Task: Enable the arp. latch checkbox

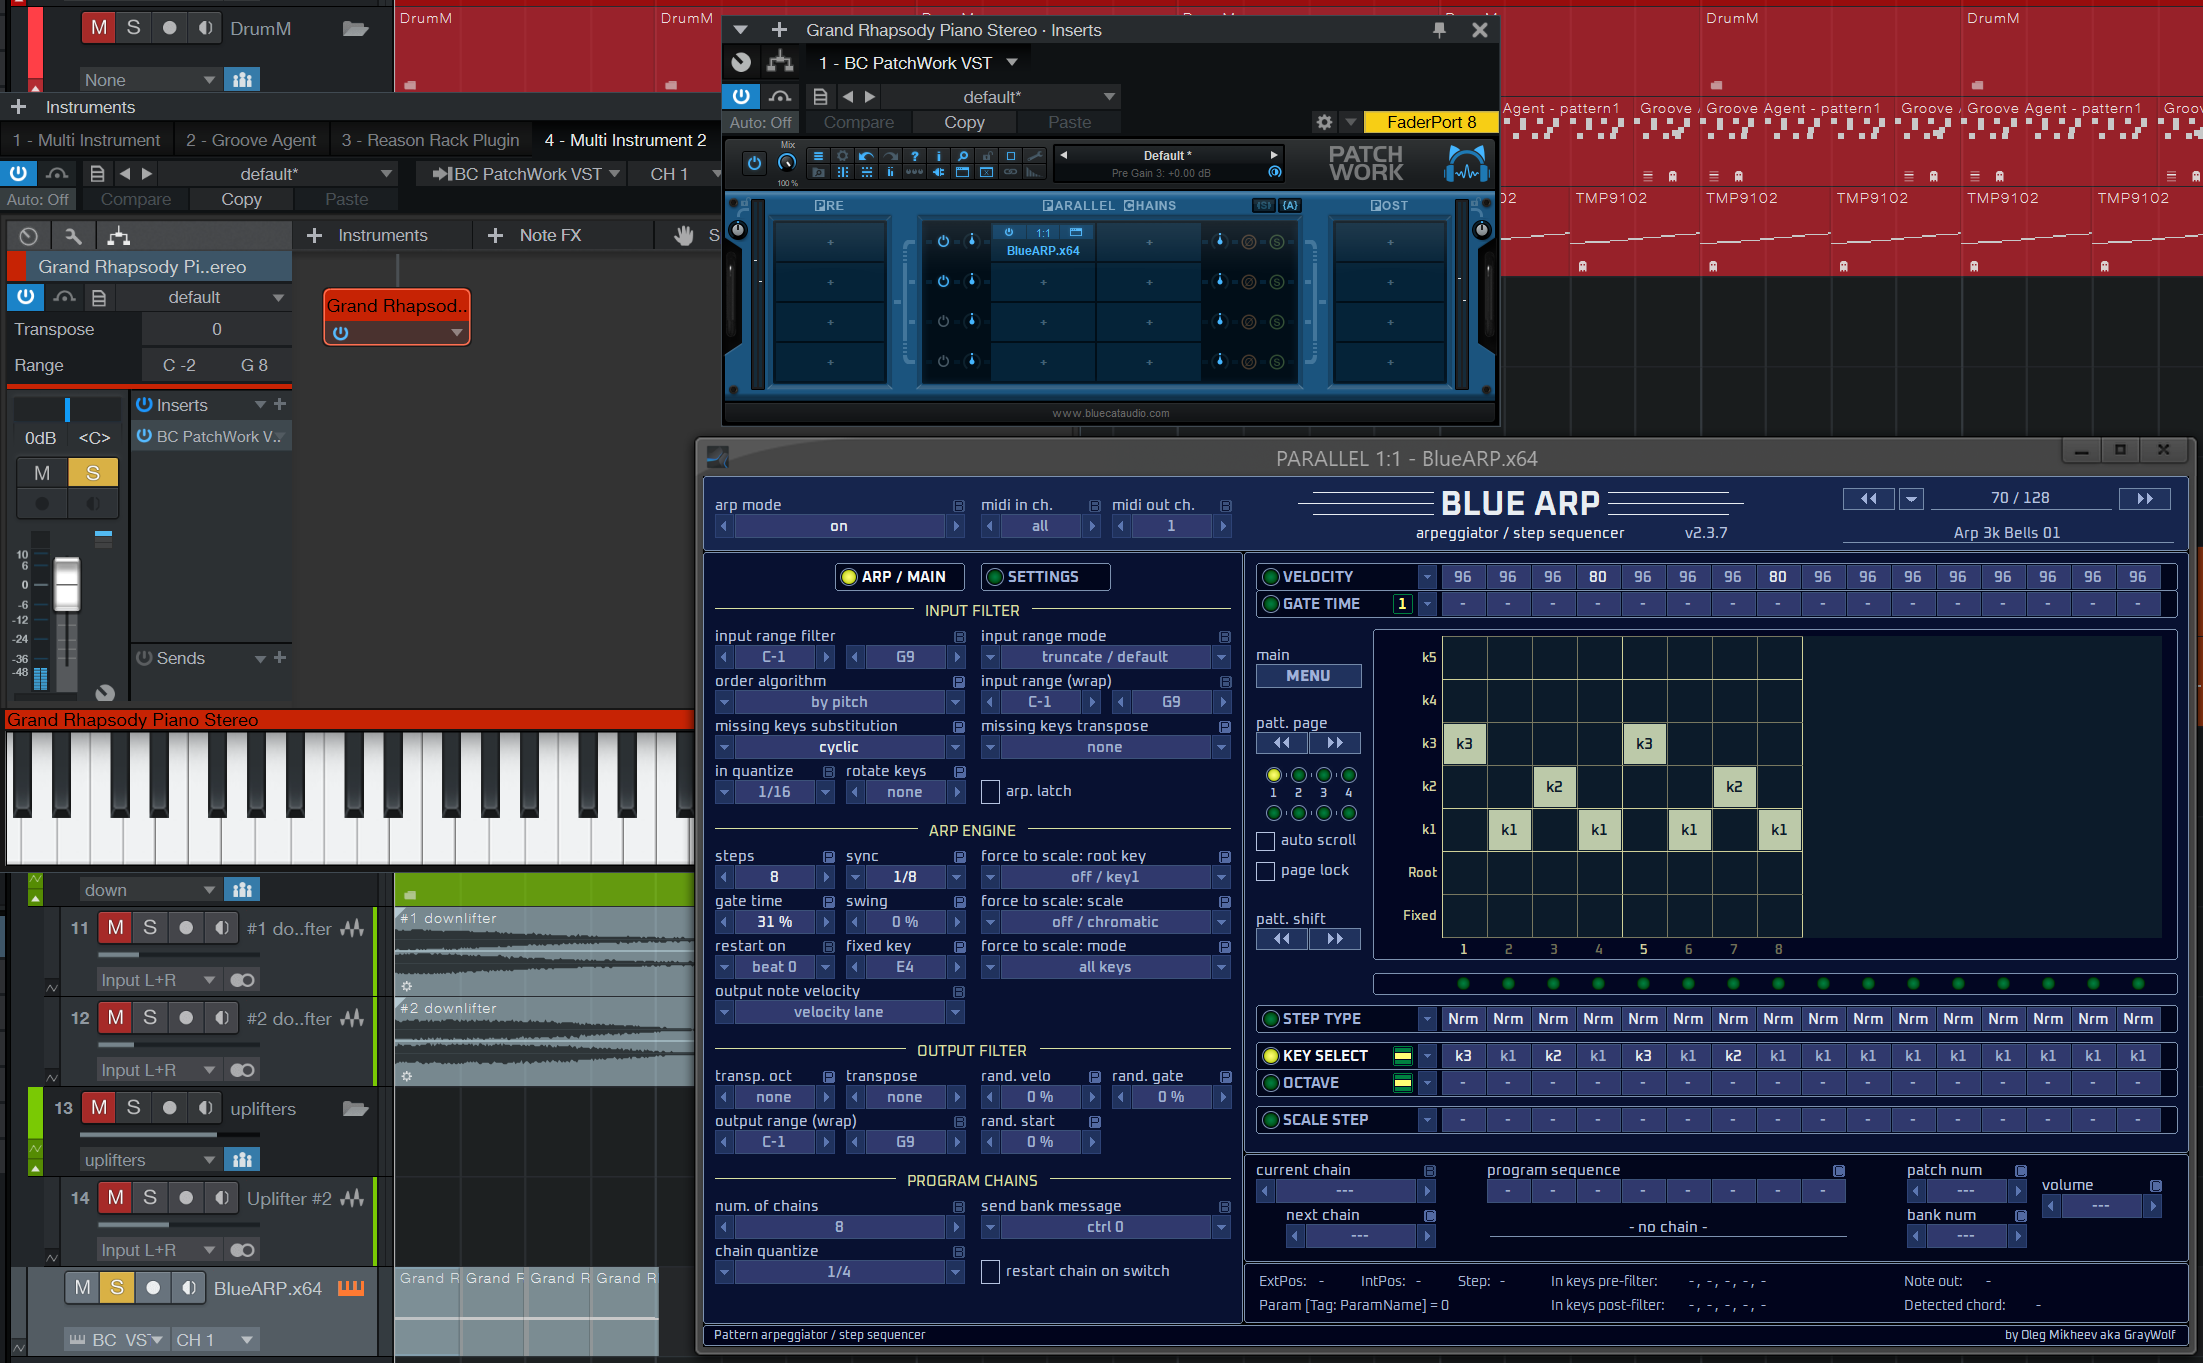Action: pos(990,792)
